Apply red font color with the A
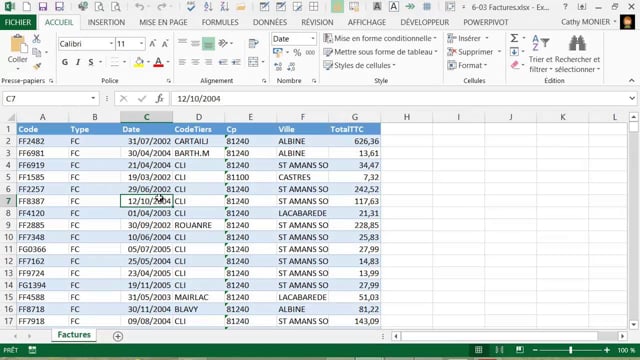Viewport: 640px width, 360px height. click(158, 62)
